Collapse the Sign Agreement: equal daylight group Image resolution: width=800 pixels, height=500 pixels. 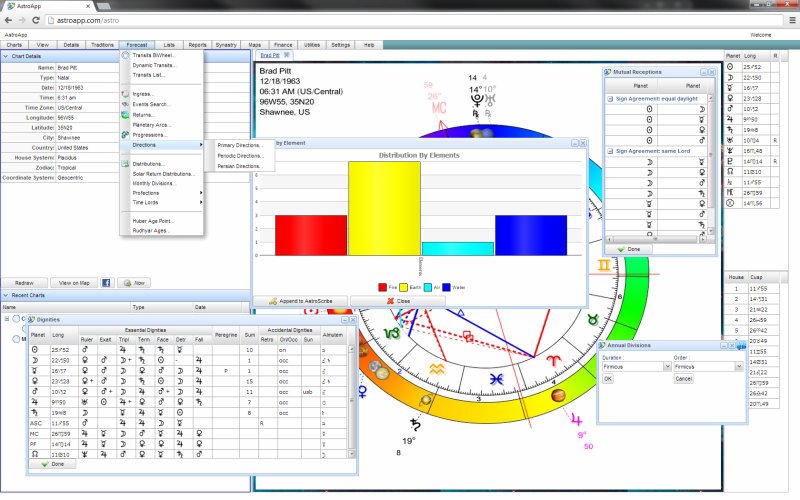coord(609,99)
